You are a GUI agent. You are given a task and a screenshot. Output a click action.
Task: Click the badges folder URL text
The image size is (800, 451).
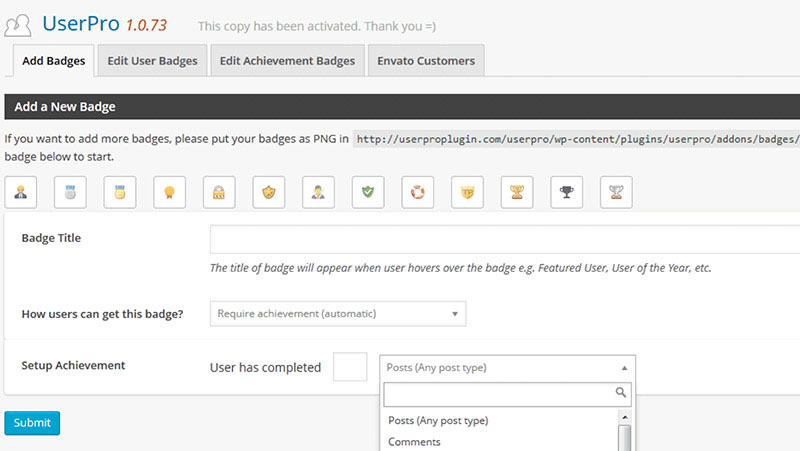pyautogui.click(x=577, y=139)
